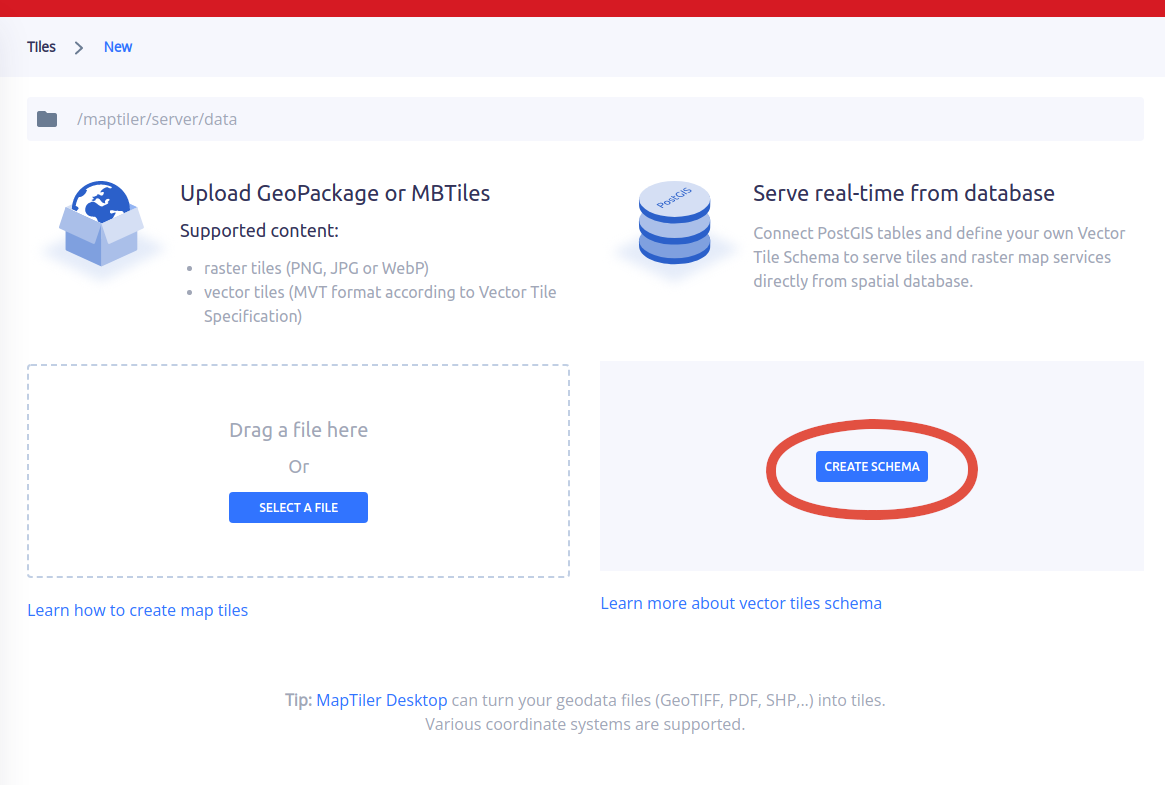Select the New breadcrumb item
This screenshot has height=785, width=1165.
tap(118, 47)
